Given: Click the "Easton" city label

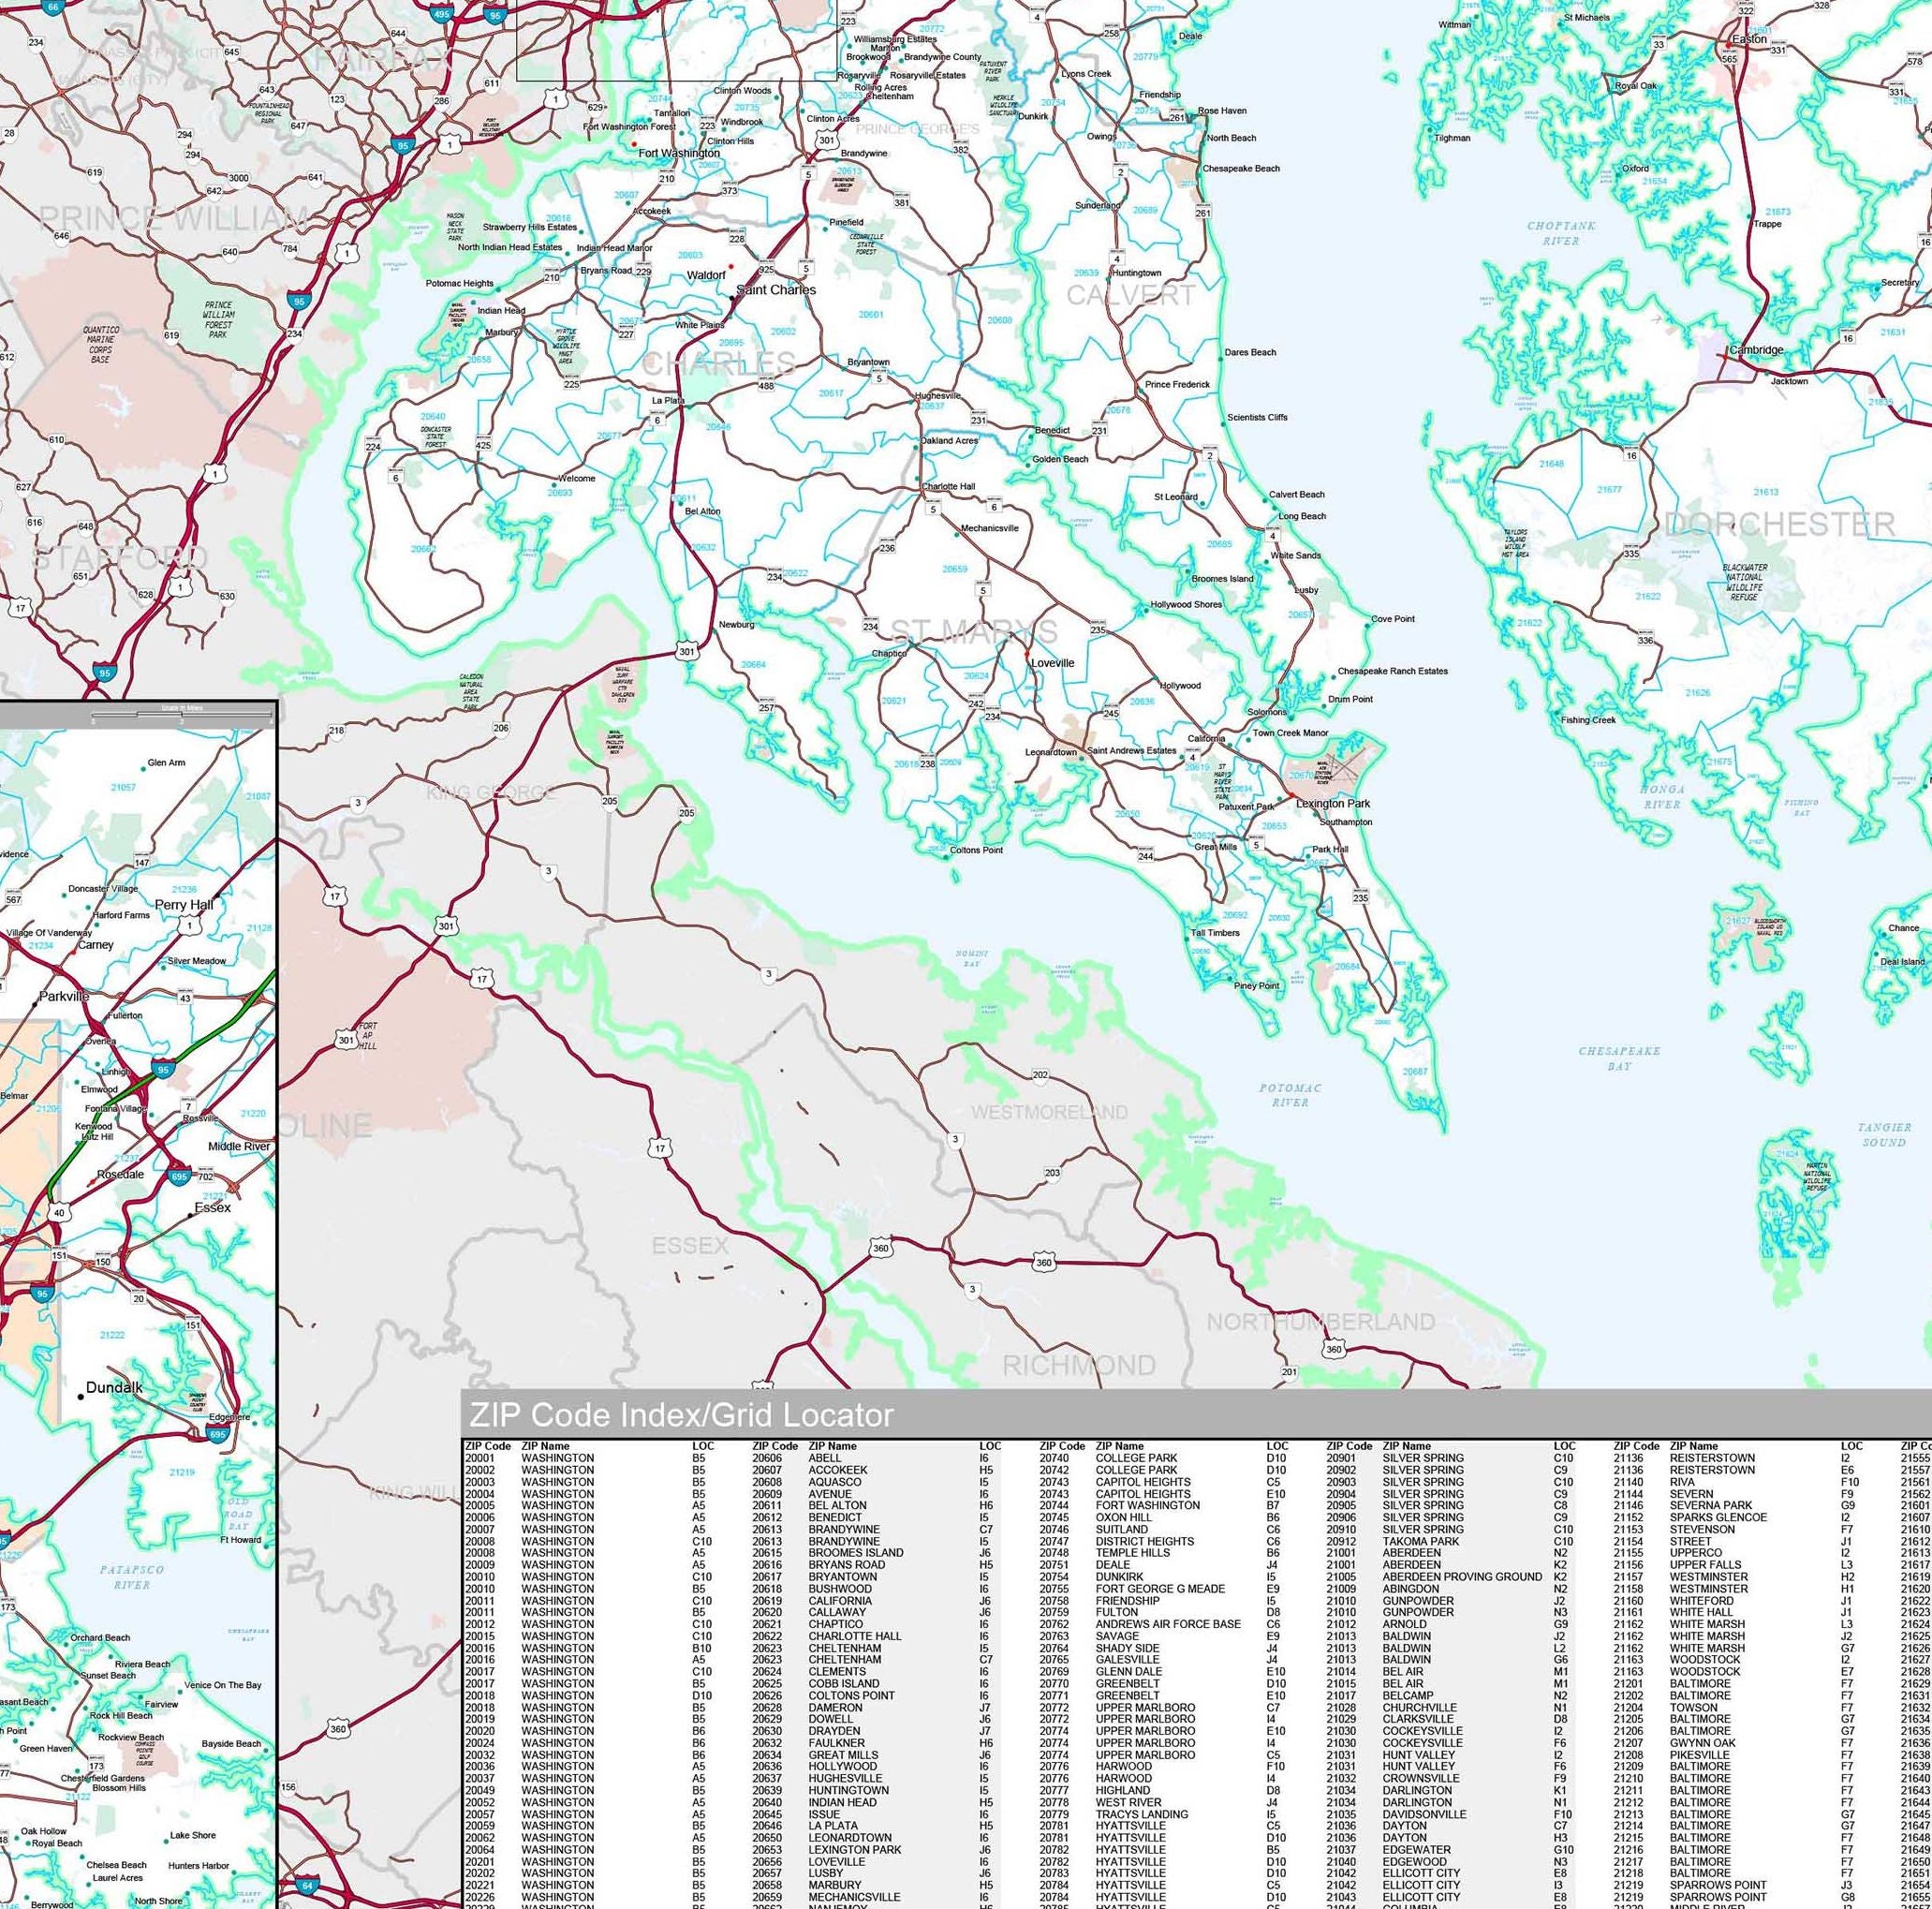Looking at the screenshot, I should pyautogui.click(x=1750, y=39).
